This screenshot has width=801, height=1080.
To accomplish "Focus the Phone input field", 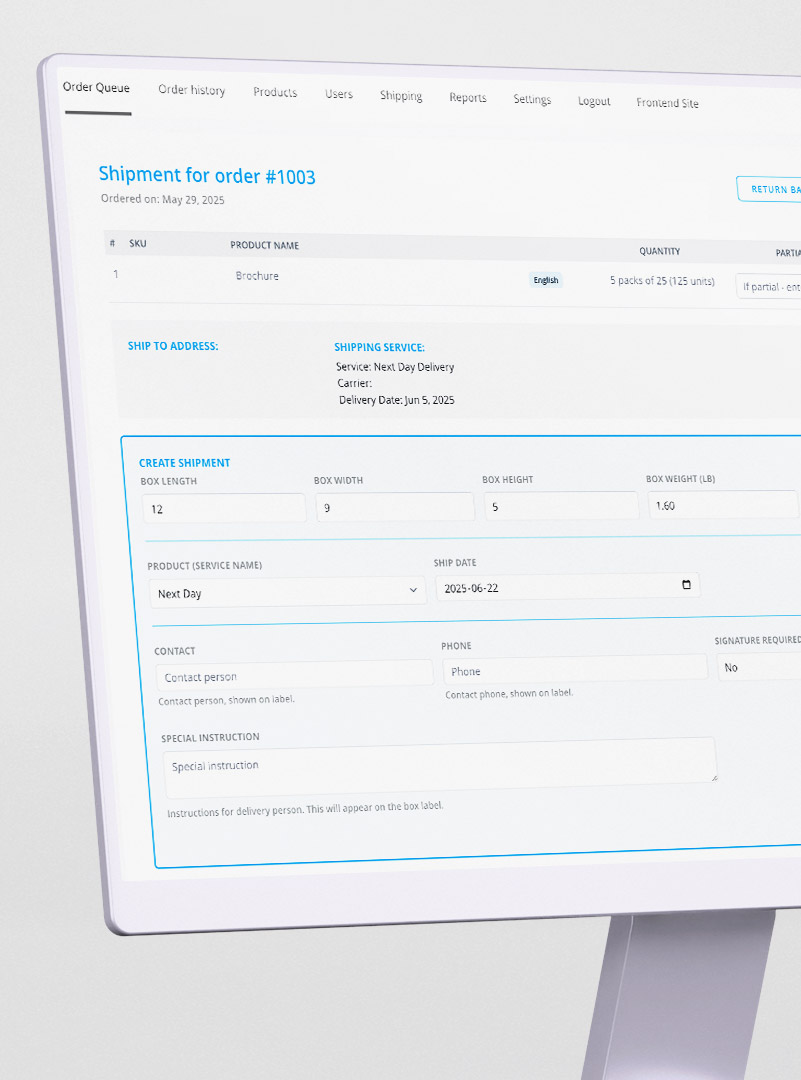I will [x=575, y=670].
